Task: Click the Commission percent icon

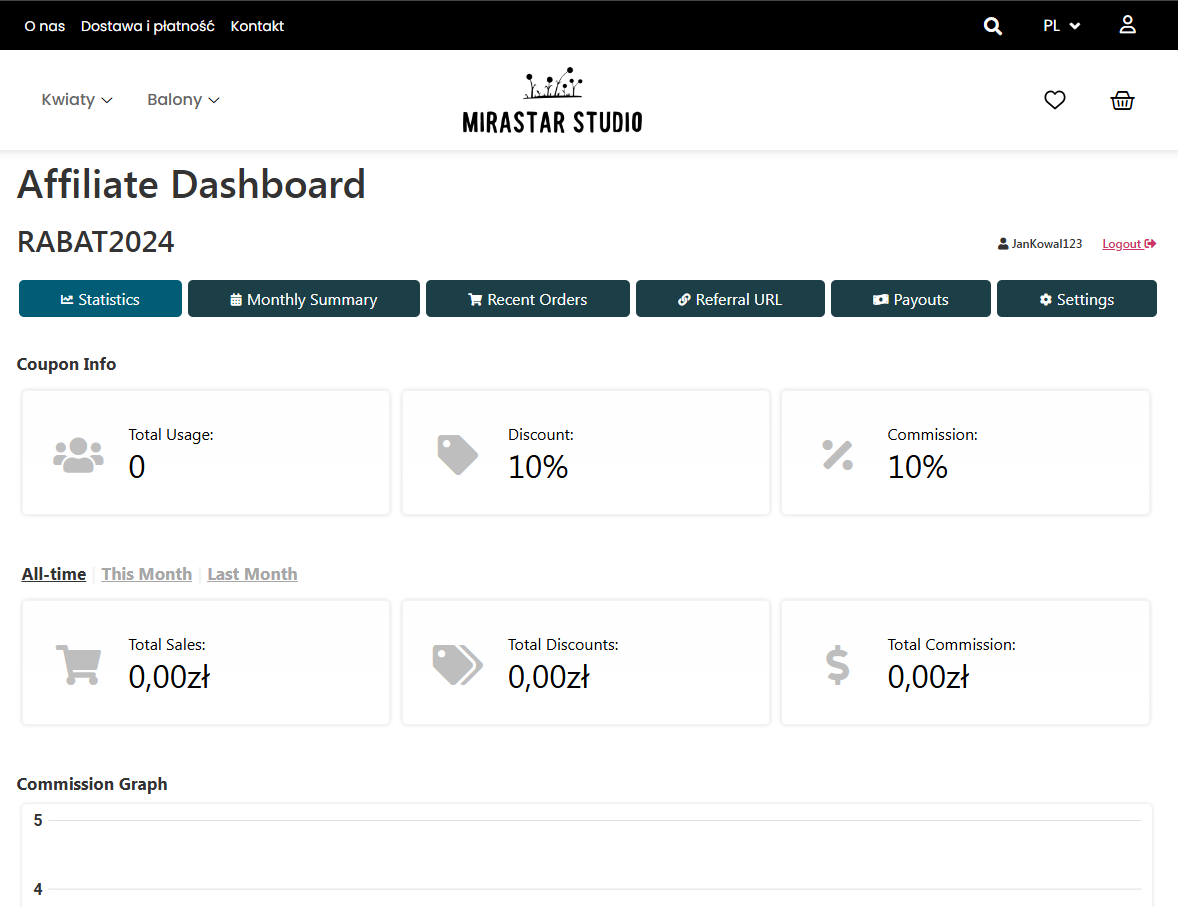Action: [x=837, y=455]
